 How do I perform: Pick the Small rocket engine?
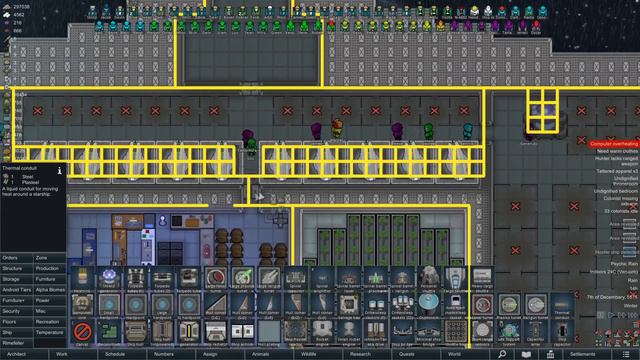pyautogui.click(x=349, y=333)
